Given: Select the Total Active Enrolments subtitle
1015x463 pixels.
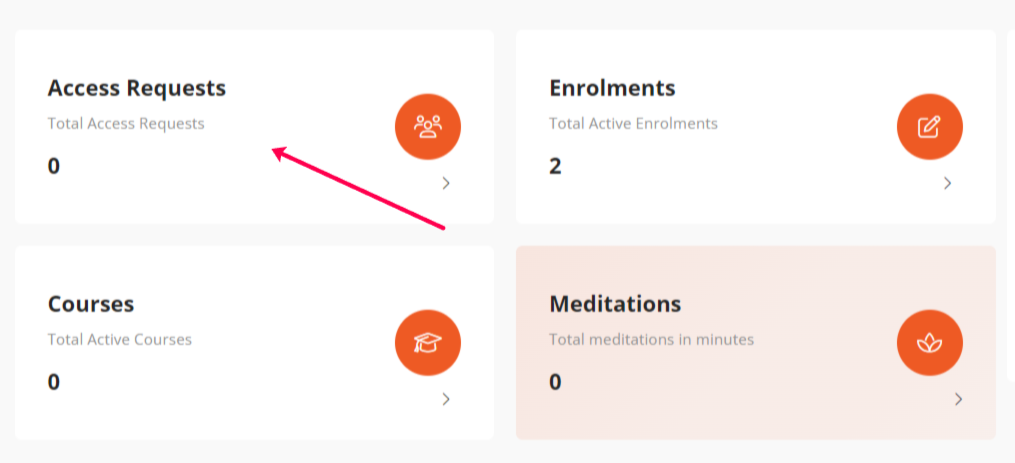Looking at the screenshot, I should point(633,123).
